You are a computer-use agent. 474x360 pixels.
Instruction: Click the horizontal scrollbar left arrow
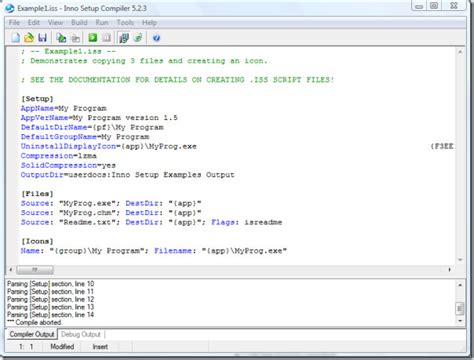coord(11,269)
